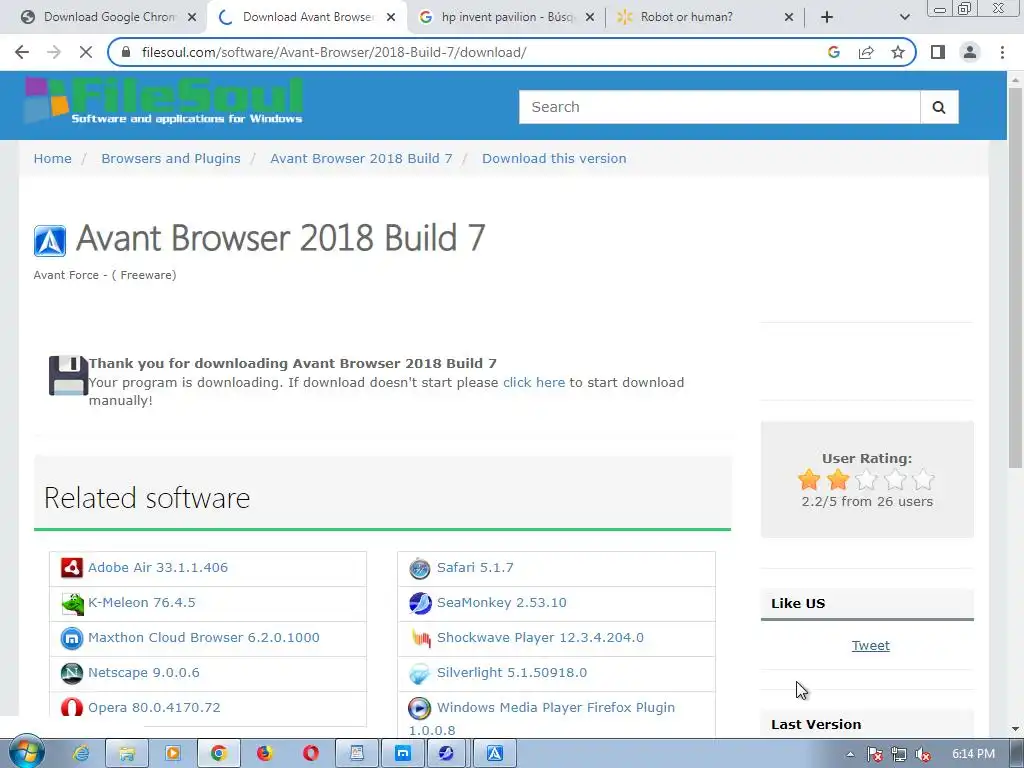Click the volume tray icon
Image resolution: width=1024 pixels, height=768 pixels.
(923, 754)
